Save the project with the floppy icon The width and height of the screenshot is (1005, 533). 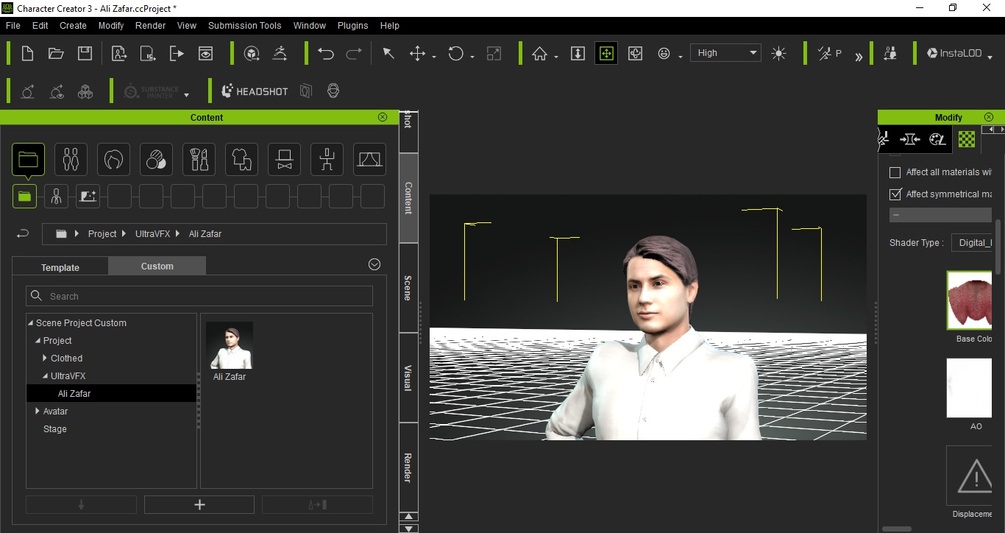click(x=85, y=53)
